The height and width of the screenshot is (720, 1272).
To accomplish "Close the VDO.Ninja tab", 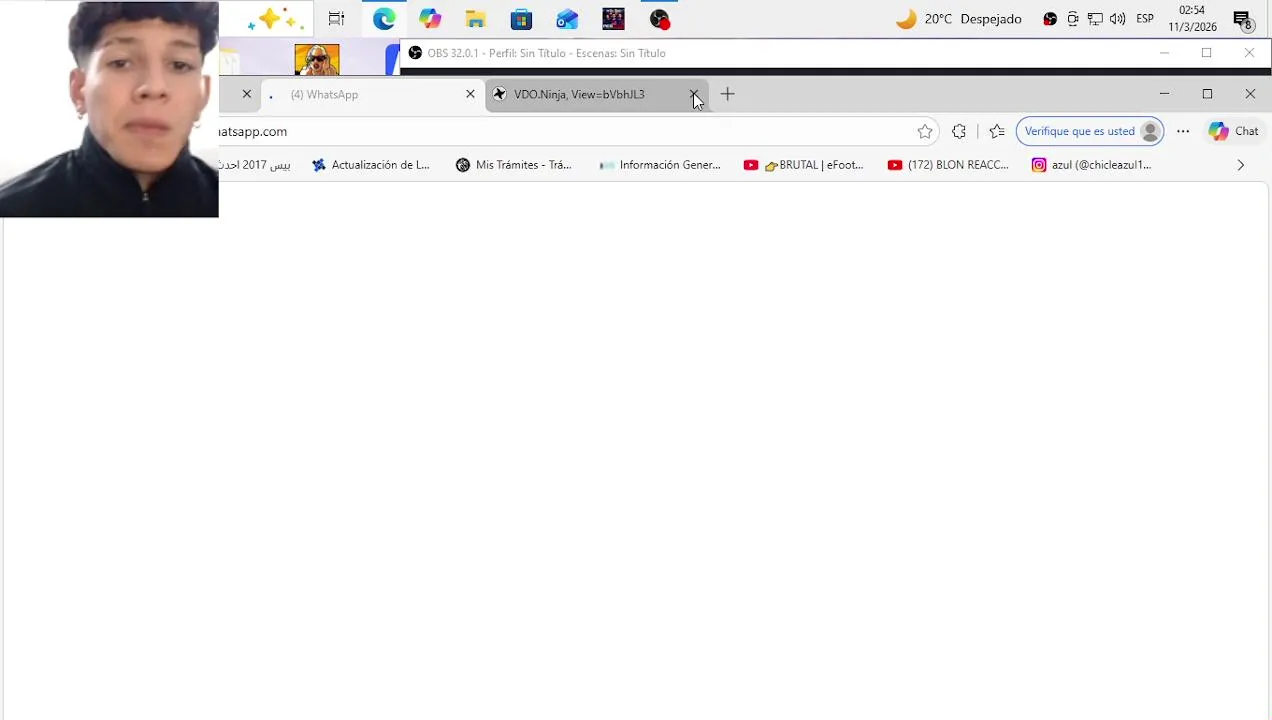I will click(x=694, y=94).
